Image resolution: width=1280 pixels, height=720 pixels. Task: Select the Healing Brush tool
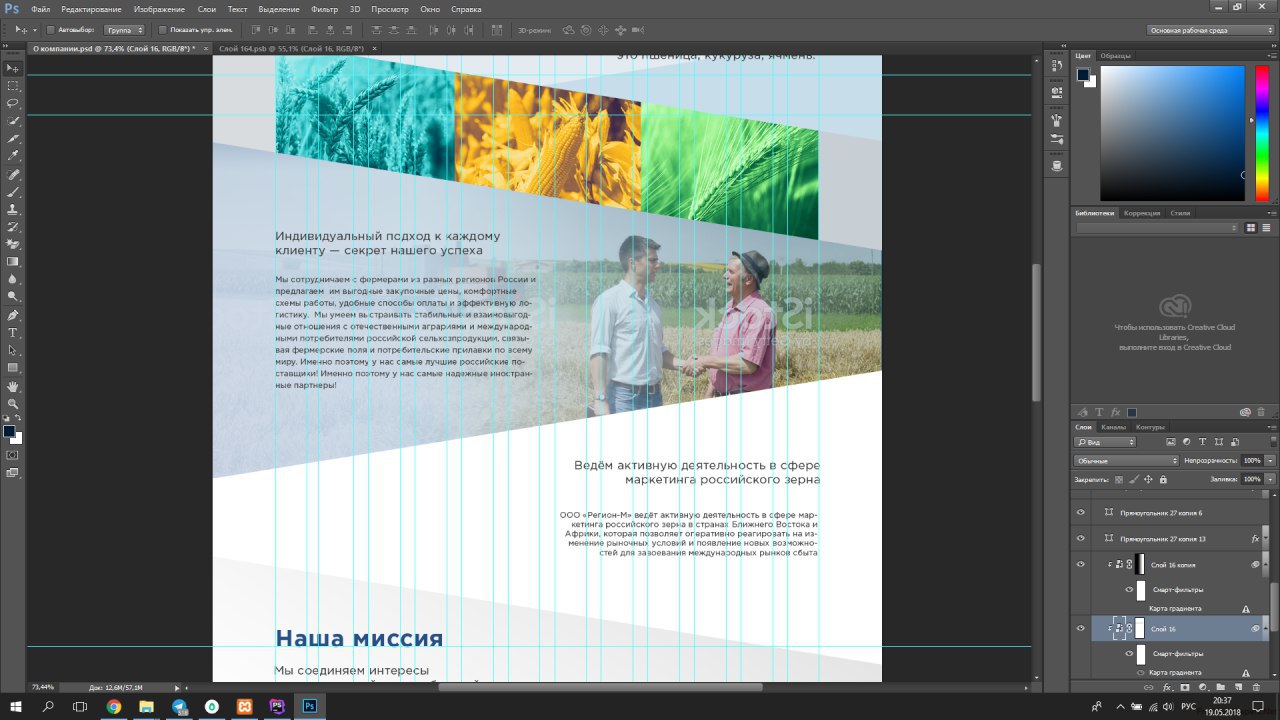[x=13, y=174]
